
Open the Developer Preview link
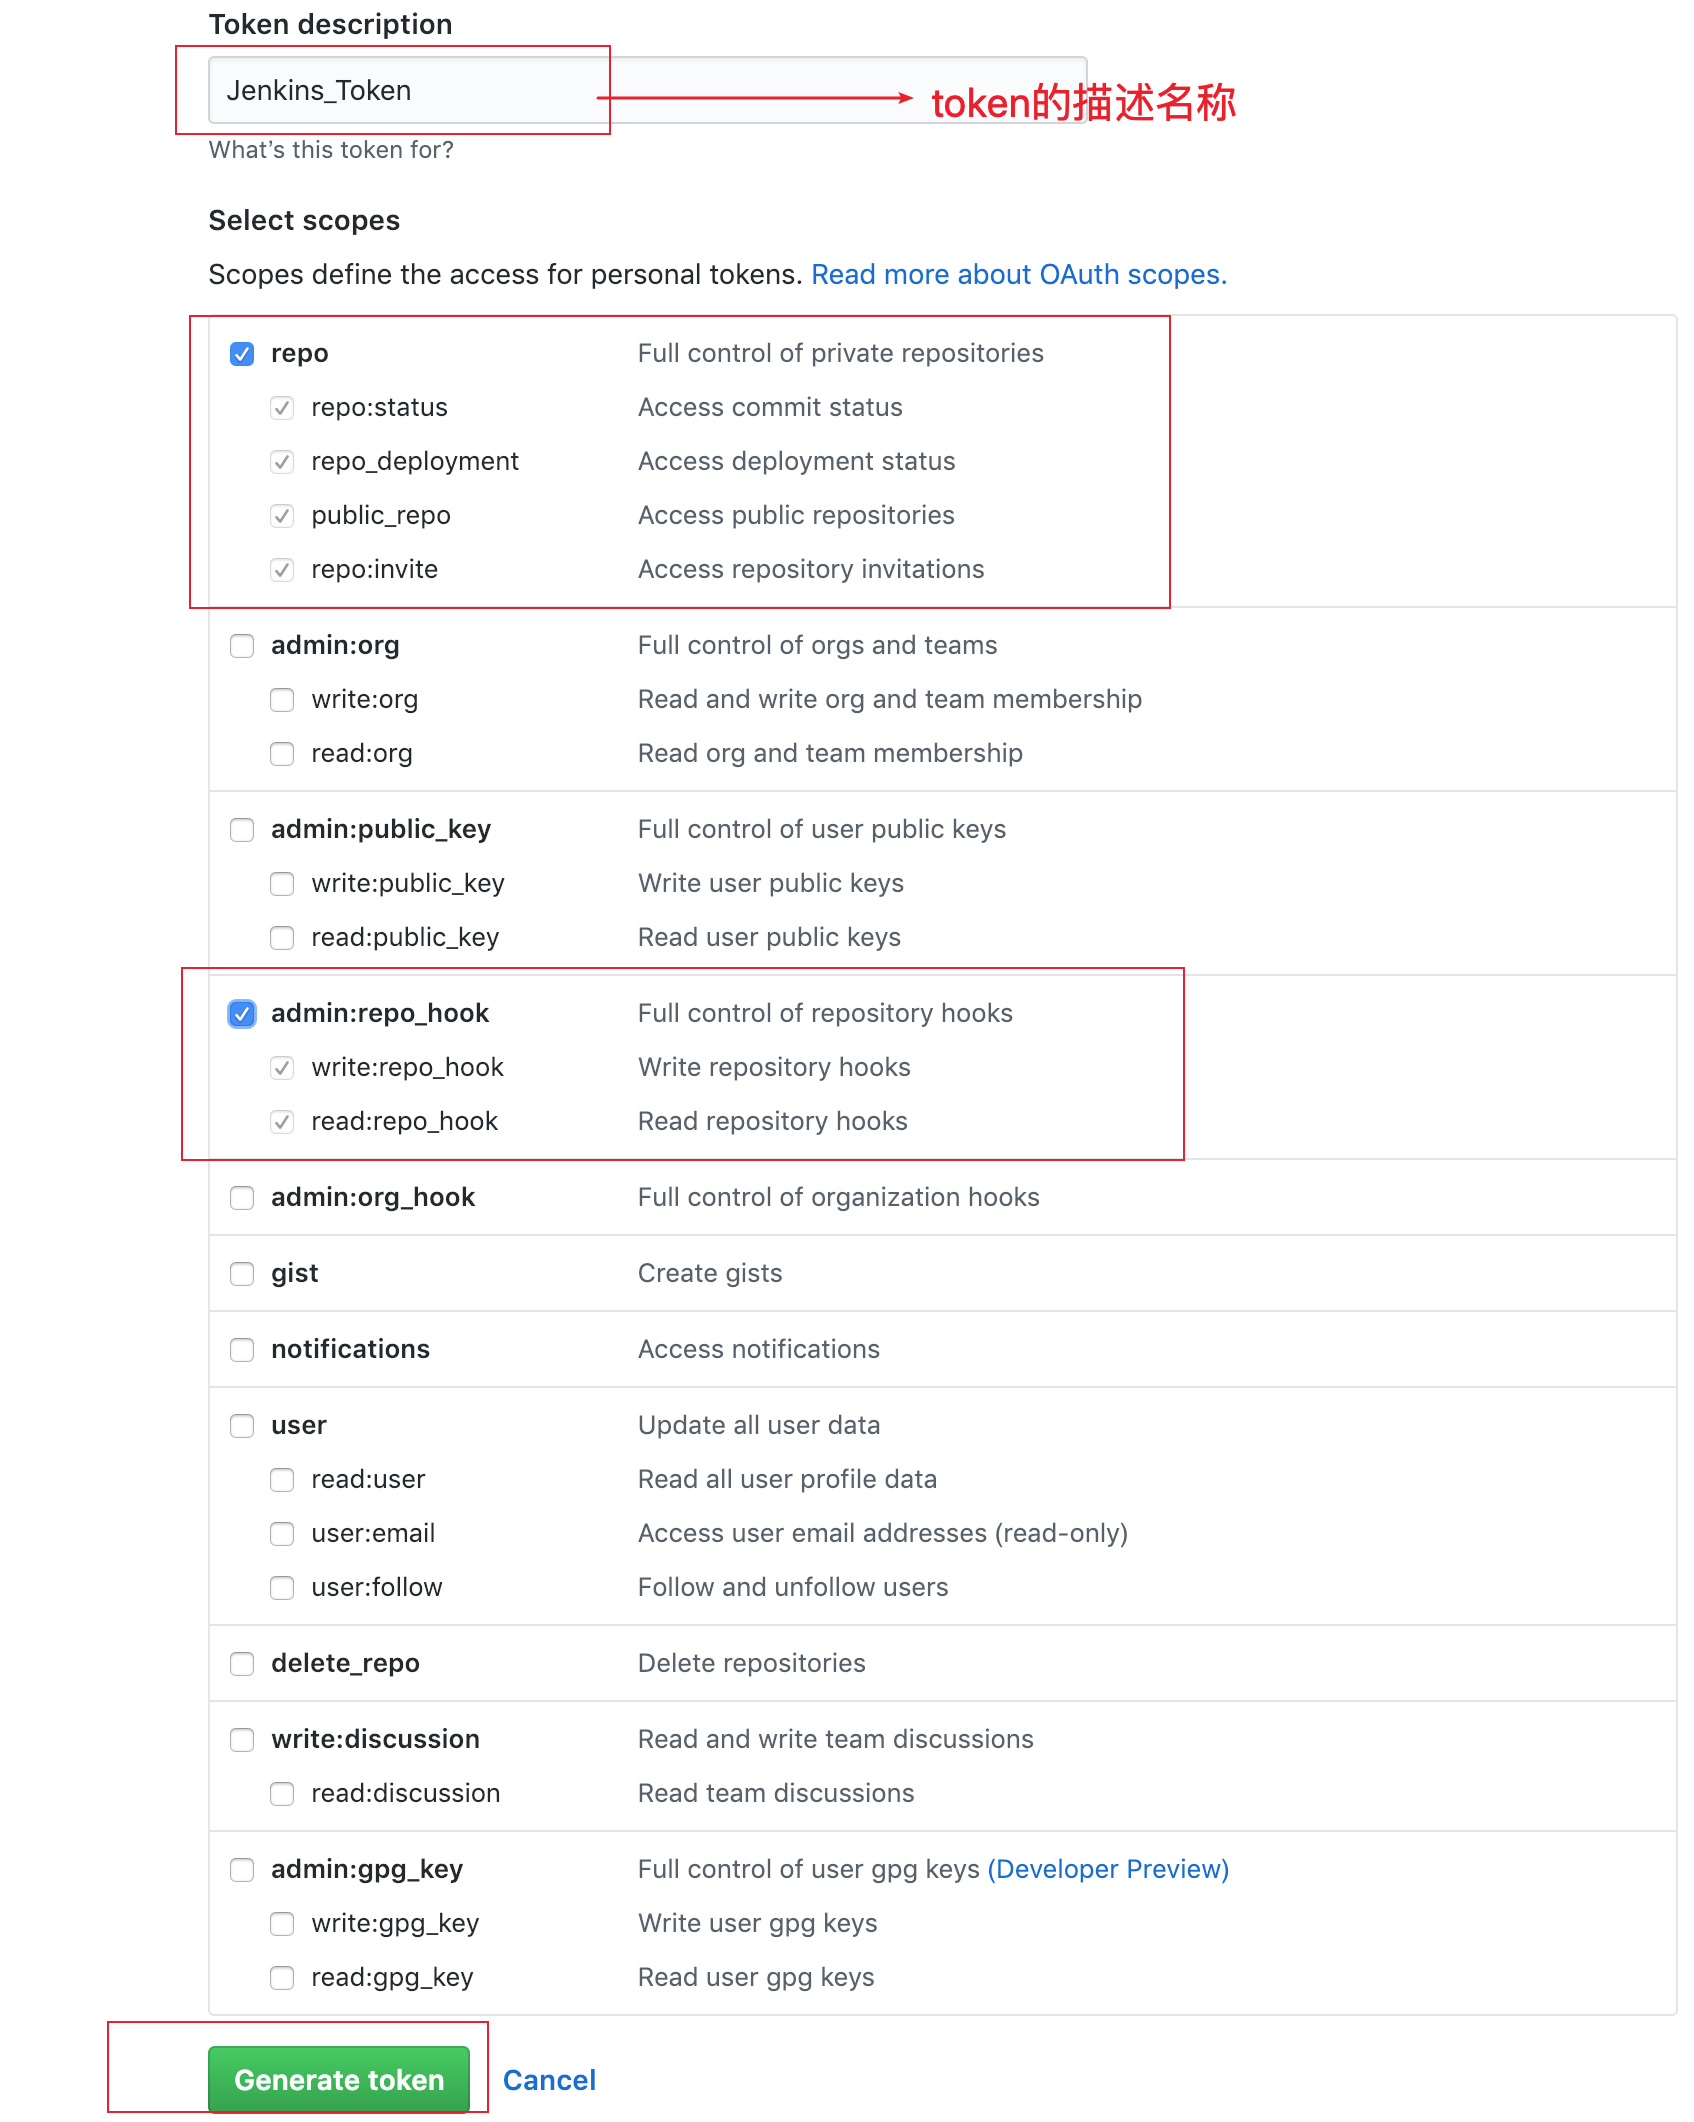(x=1108, y=1869)
